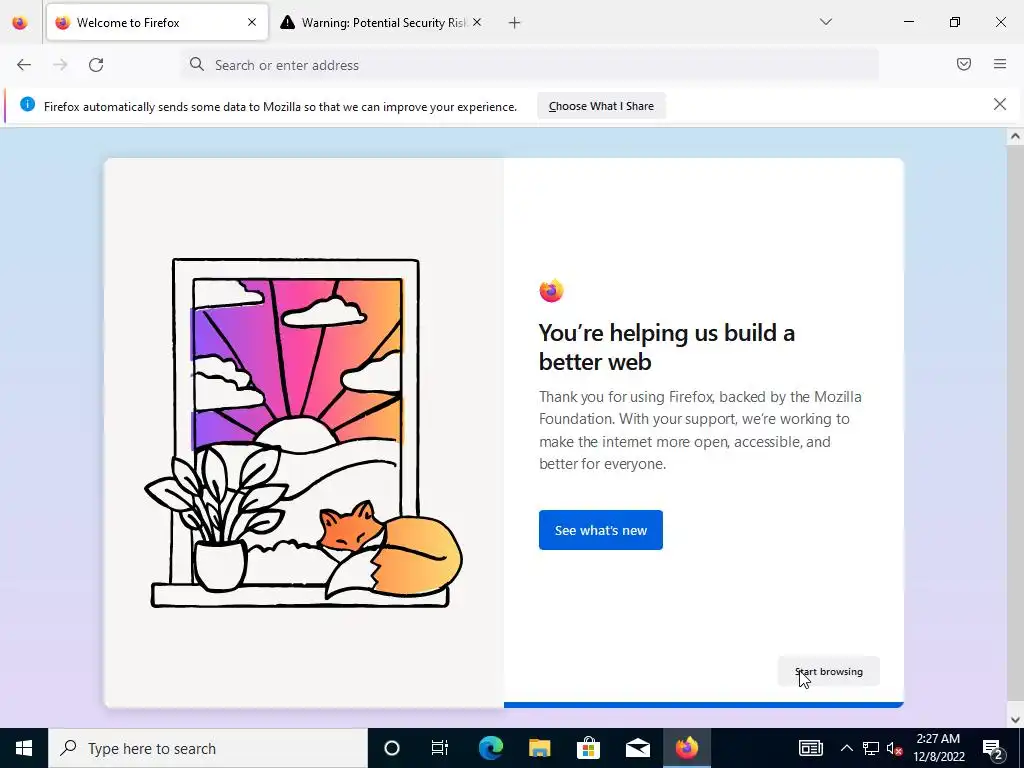This screenshot has height=768, width=1024.
Task: Go back one page
Action: [x=24, y=65]
